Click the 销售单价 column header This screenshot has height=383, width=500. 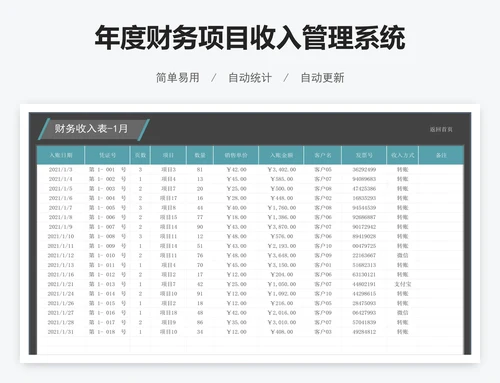(x=236, y=155)
